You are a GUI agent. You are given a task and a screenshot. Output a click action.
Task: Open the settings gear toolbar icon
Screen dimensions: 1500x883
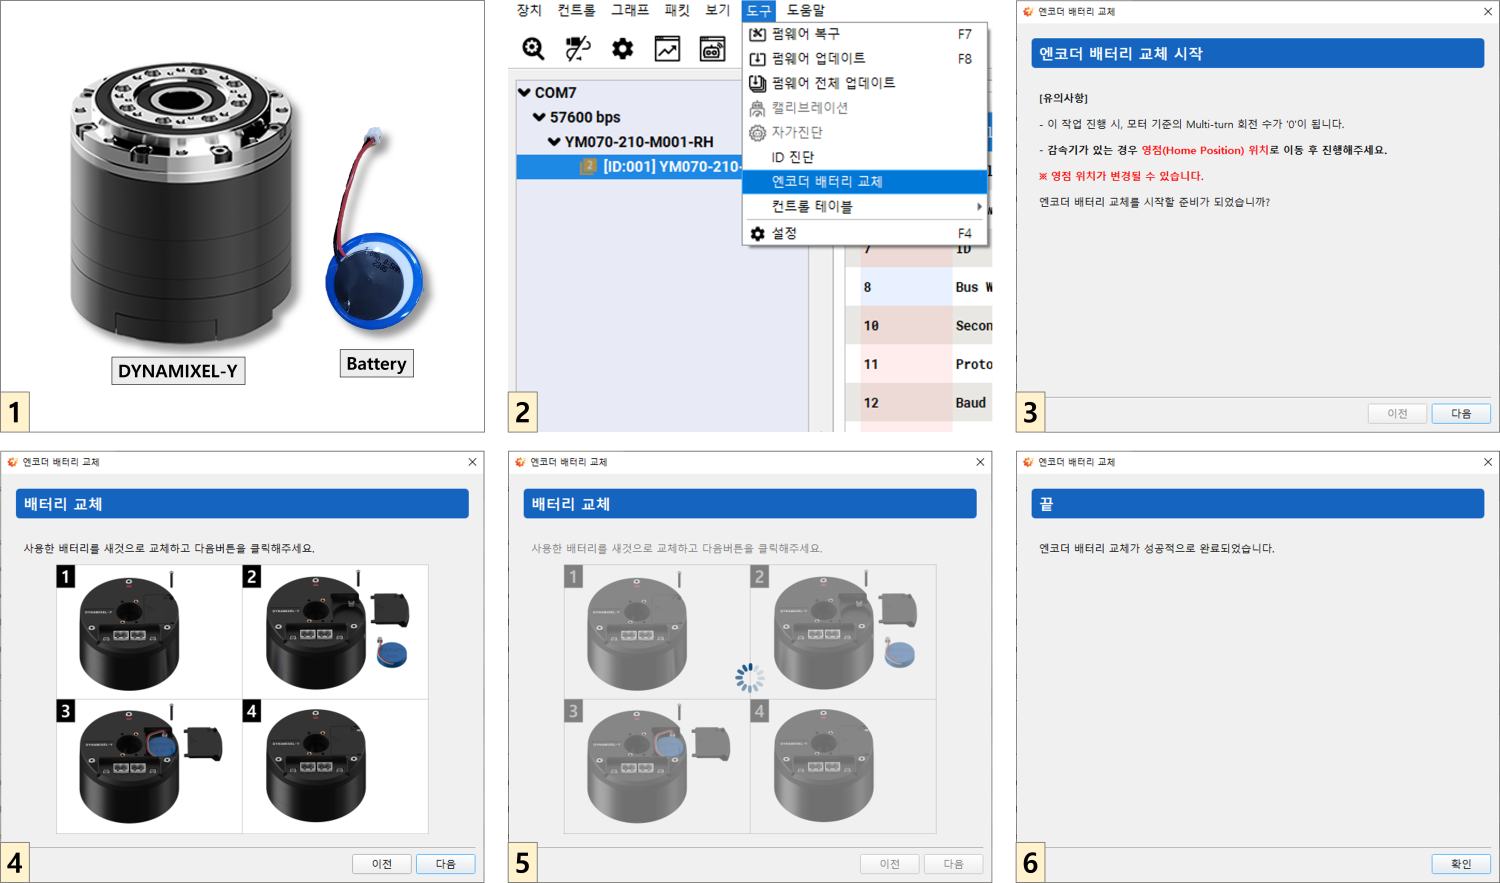[x=622, y=48]
